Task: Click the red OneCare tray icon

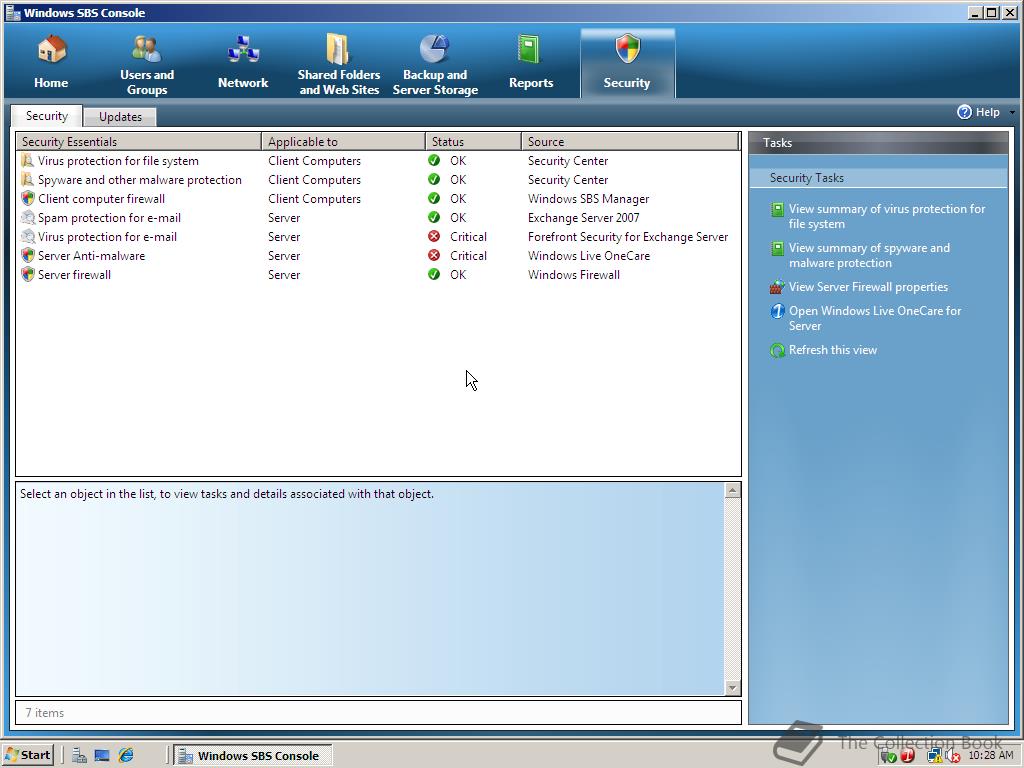Action: [x=908, y=756]
